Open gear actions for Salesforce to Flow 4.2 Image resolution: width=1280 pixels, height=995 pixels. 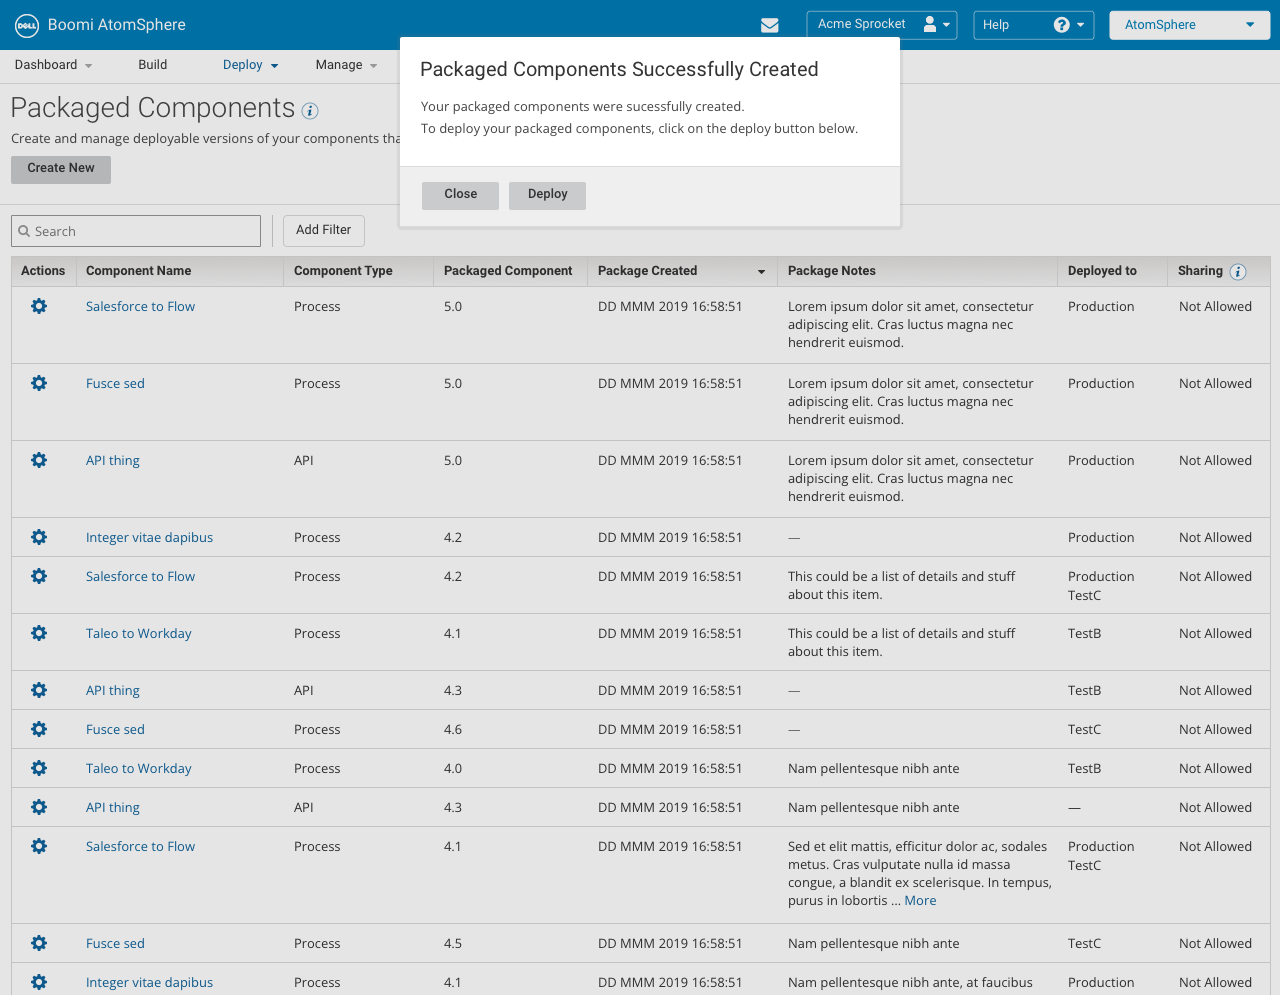coord(39,576)
